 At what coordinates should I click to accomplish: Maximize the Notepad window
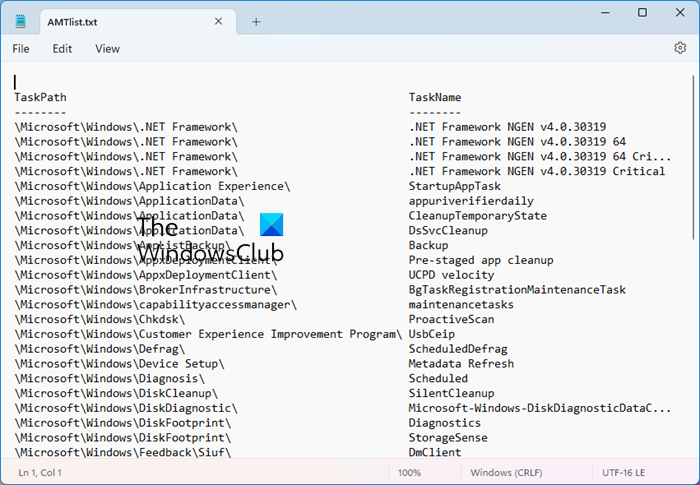coord(642,13)
